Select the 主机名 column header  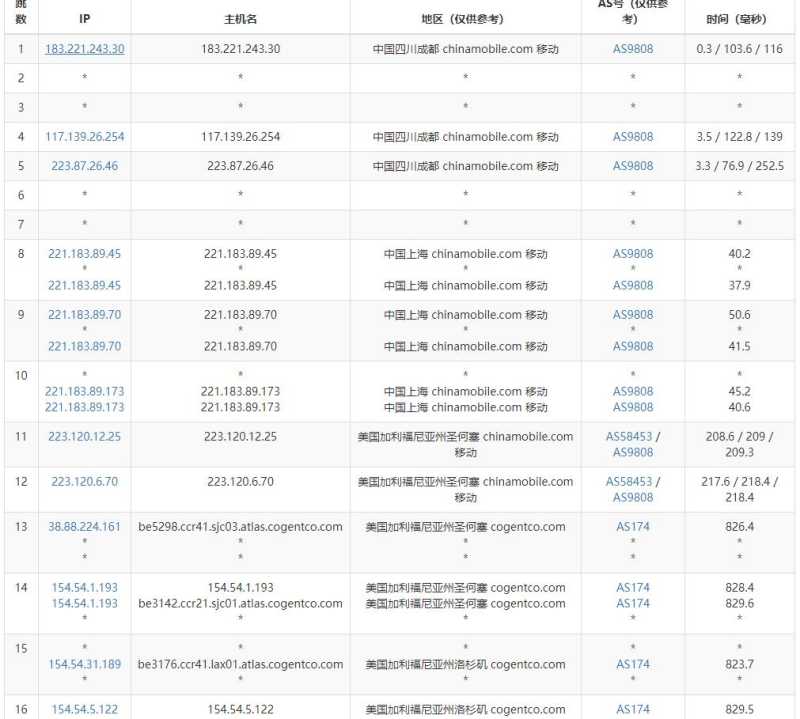[x=239, y=18]
